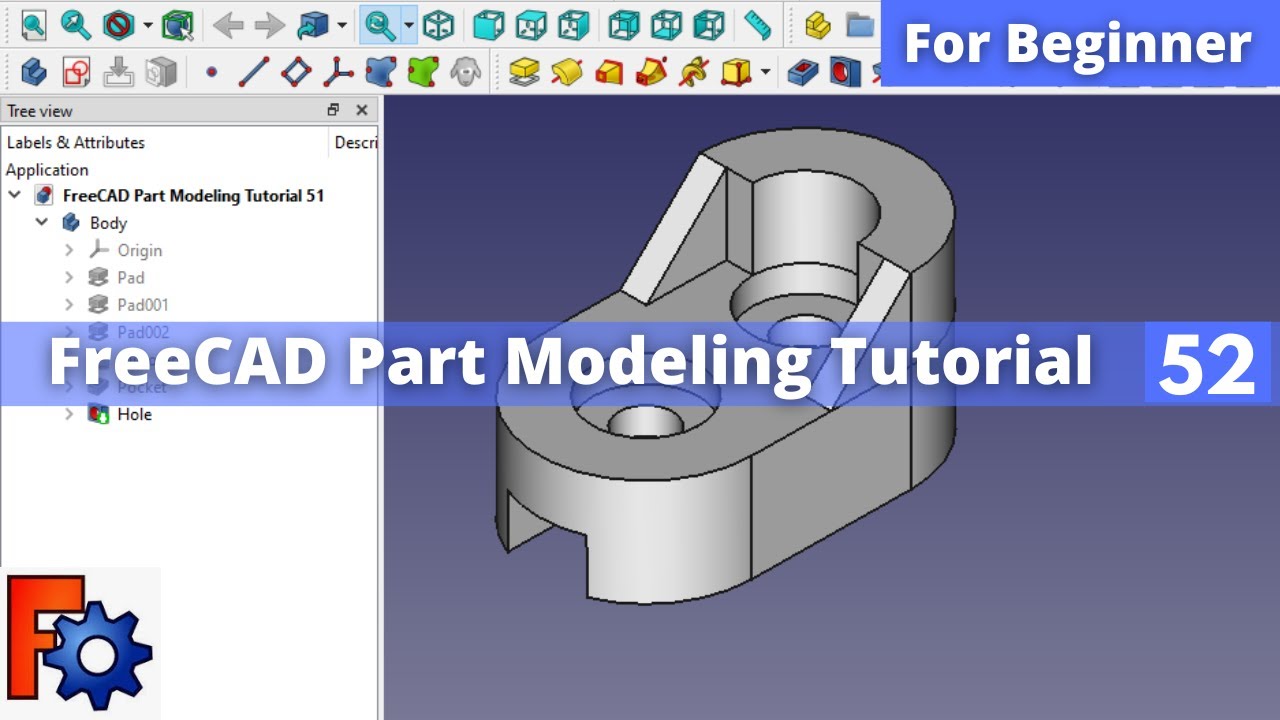This screenshot has height=720, width=1280.
Task: Click the greyed Validate Sketch icon
Action: coord(161,71)
